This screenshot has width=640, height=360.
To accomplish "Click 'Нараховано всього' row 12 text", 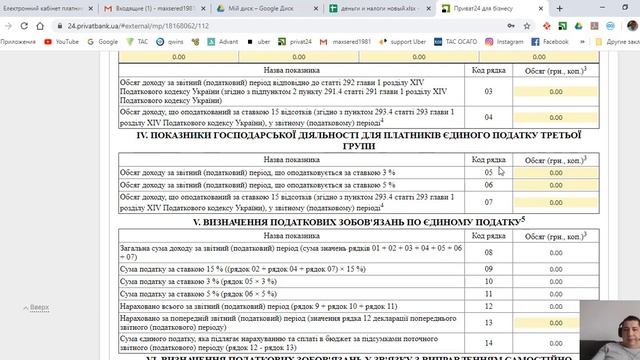I will click(x=258, y=307).
